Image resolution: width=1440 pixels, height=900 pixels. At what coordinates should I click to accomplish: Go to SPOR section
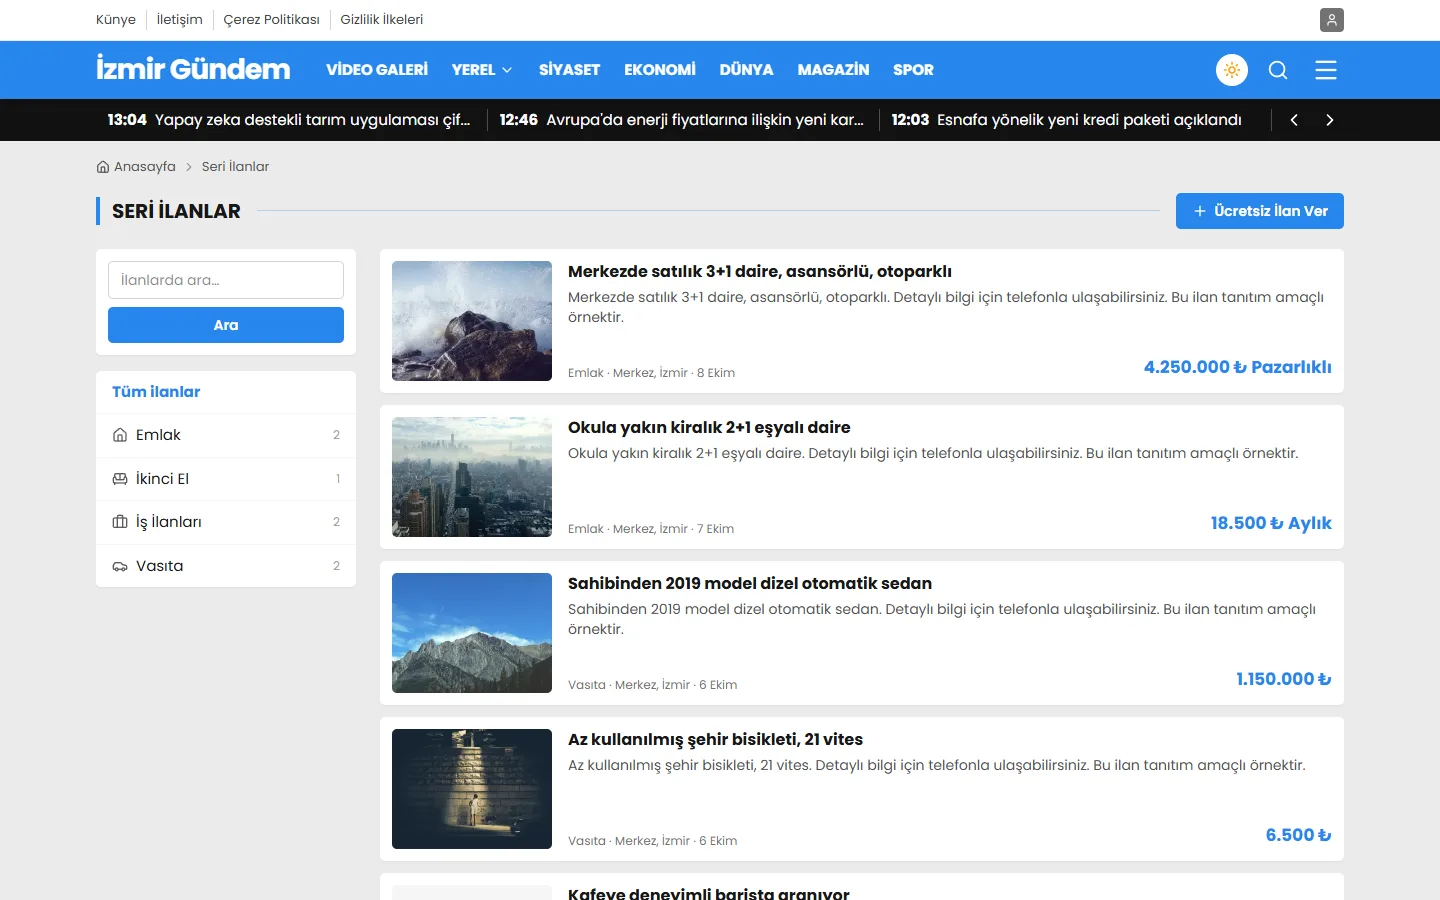pyautogui.click(x=913, y=70)
